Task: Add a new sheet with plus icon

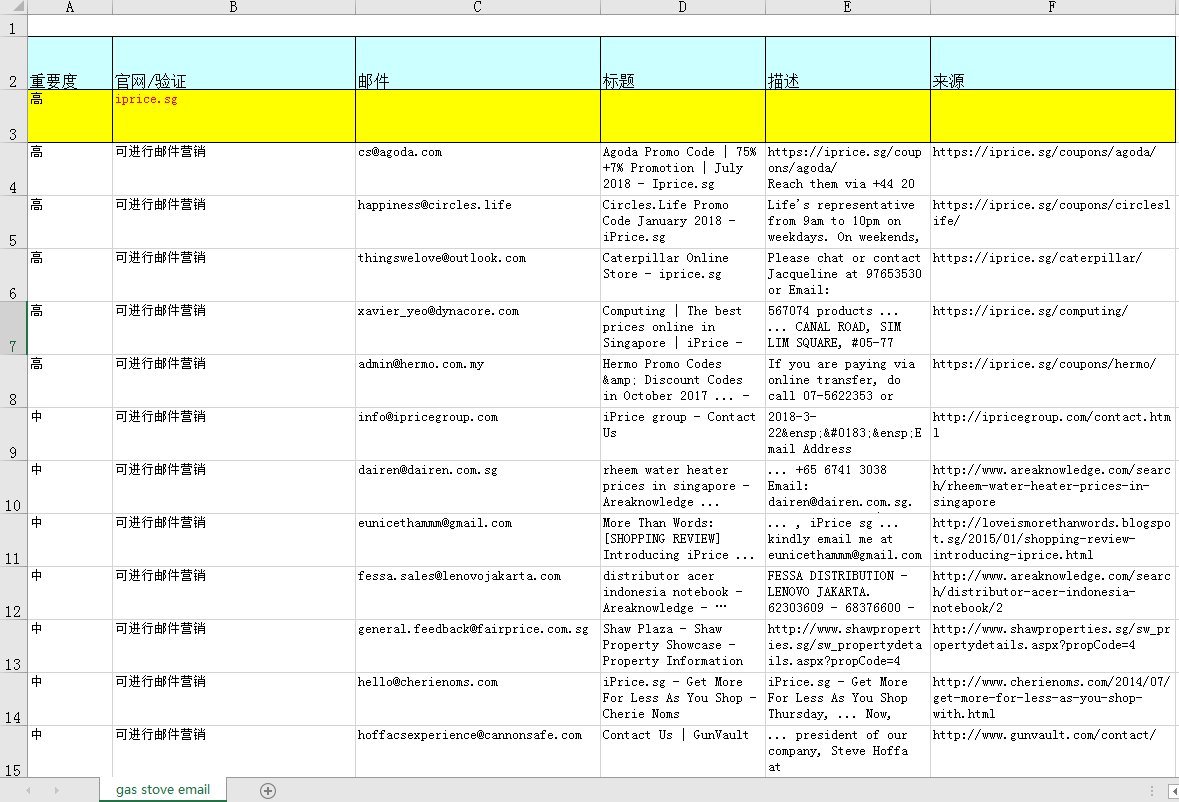Action: (x=268, y=790)
